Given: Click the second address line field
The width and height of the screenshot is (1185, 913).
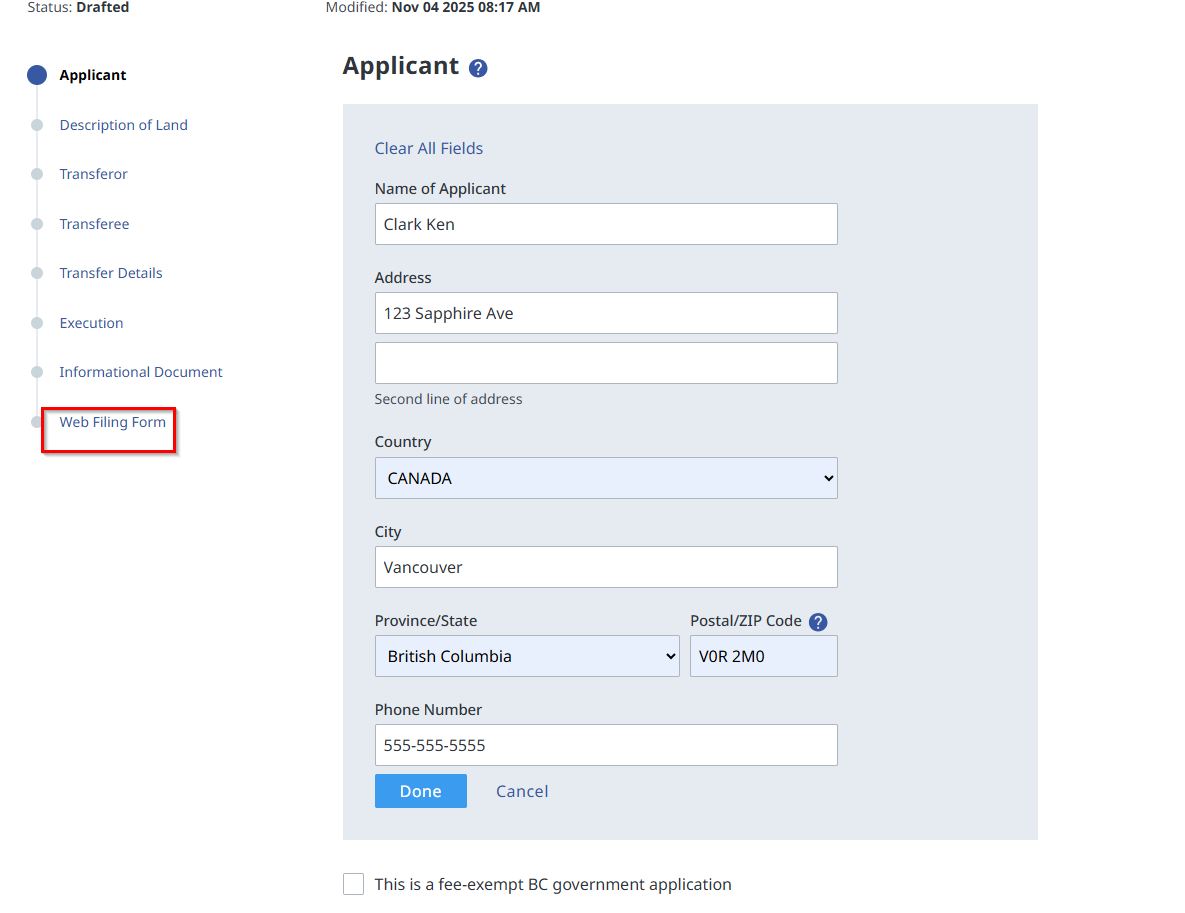Looking at the screenshot, I should pyautogui.click(x=605, y=363).
